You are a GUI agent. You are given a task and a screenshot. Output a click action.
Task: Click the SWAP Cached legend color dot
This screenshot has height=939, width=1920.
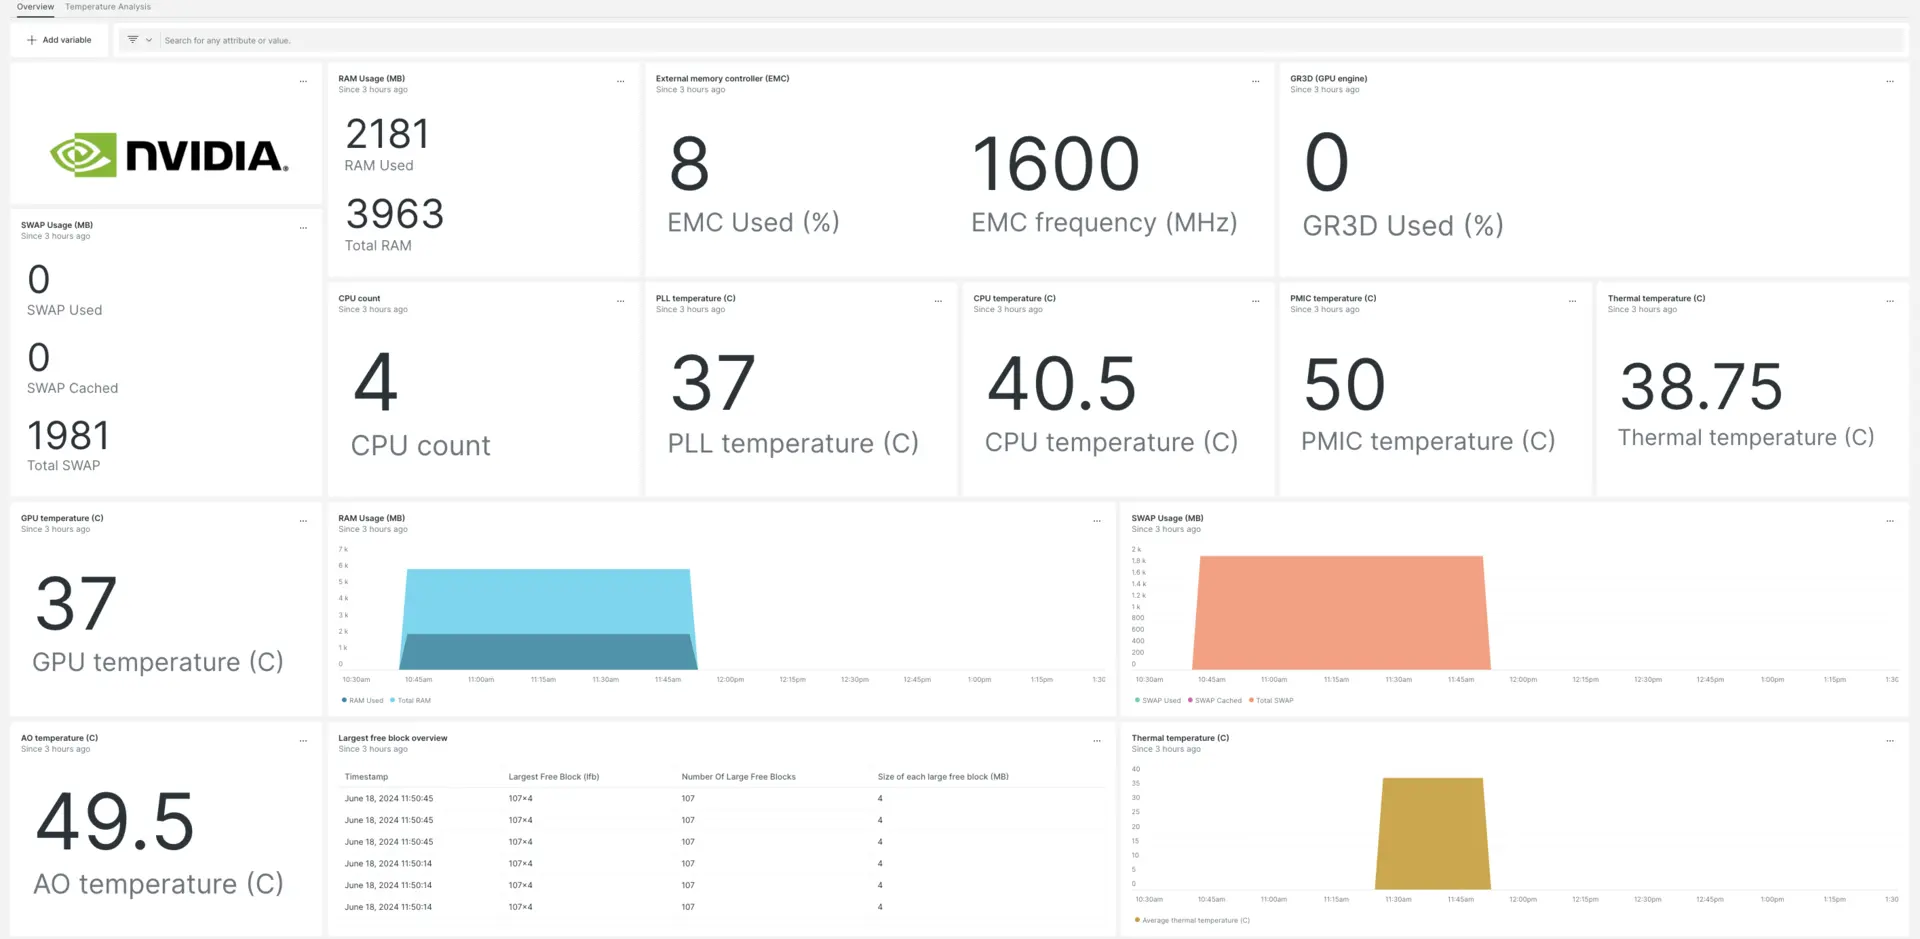[x=1190, y=700]
